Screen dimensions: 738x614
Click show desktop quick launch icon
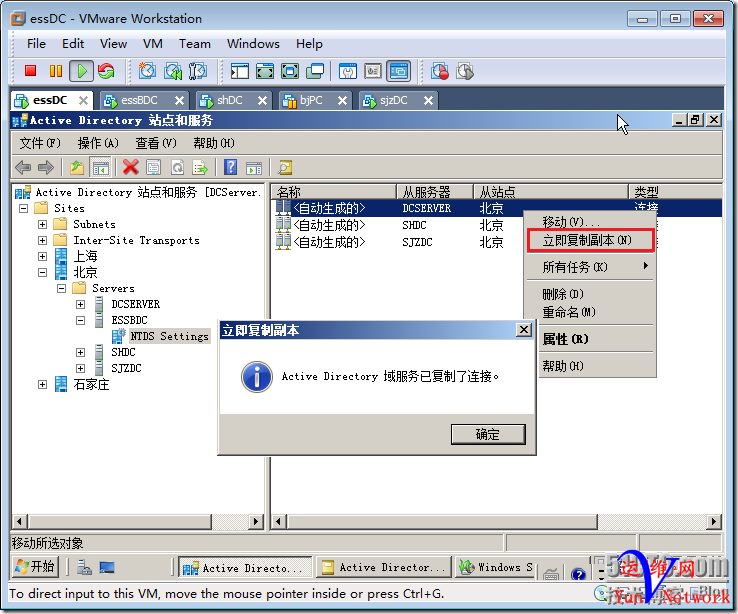(107, 567)
